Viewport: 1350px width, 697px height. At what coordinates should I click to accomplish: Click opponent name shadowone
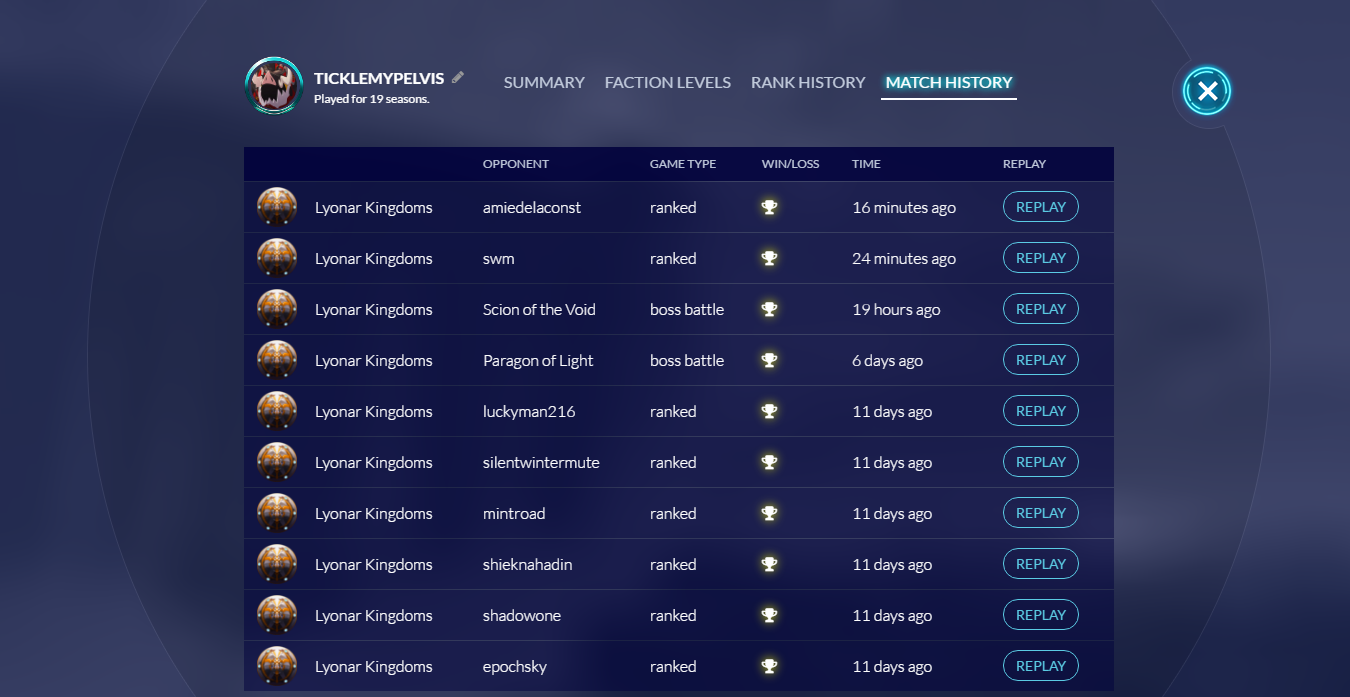tap(522, 616)
